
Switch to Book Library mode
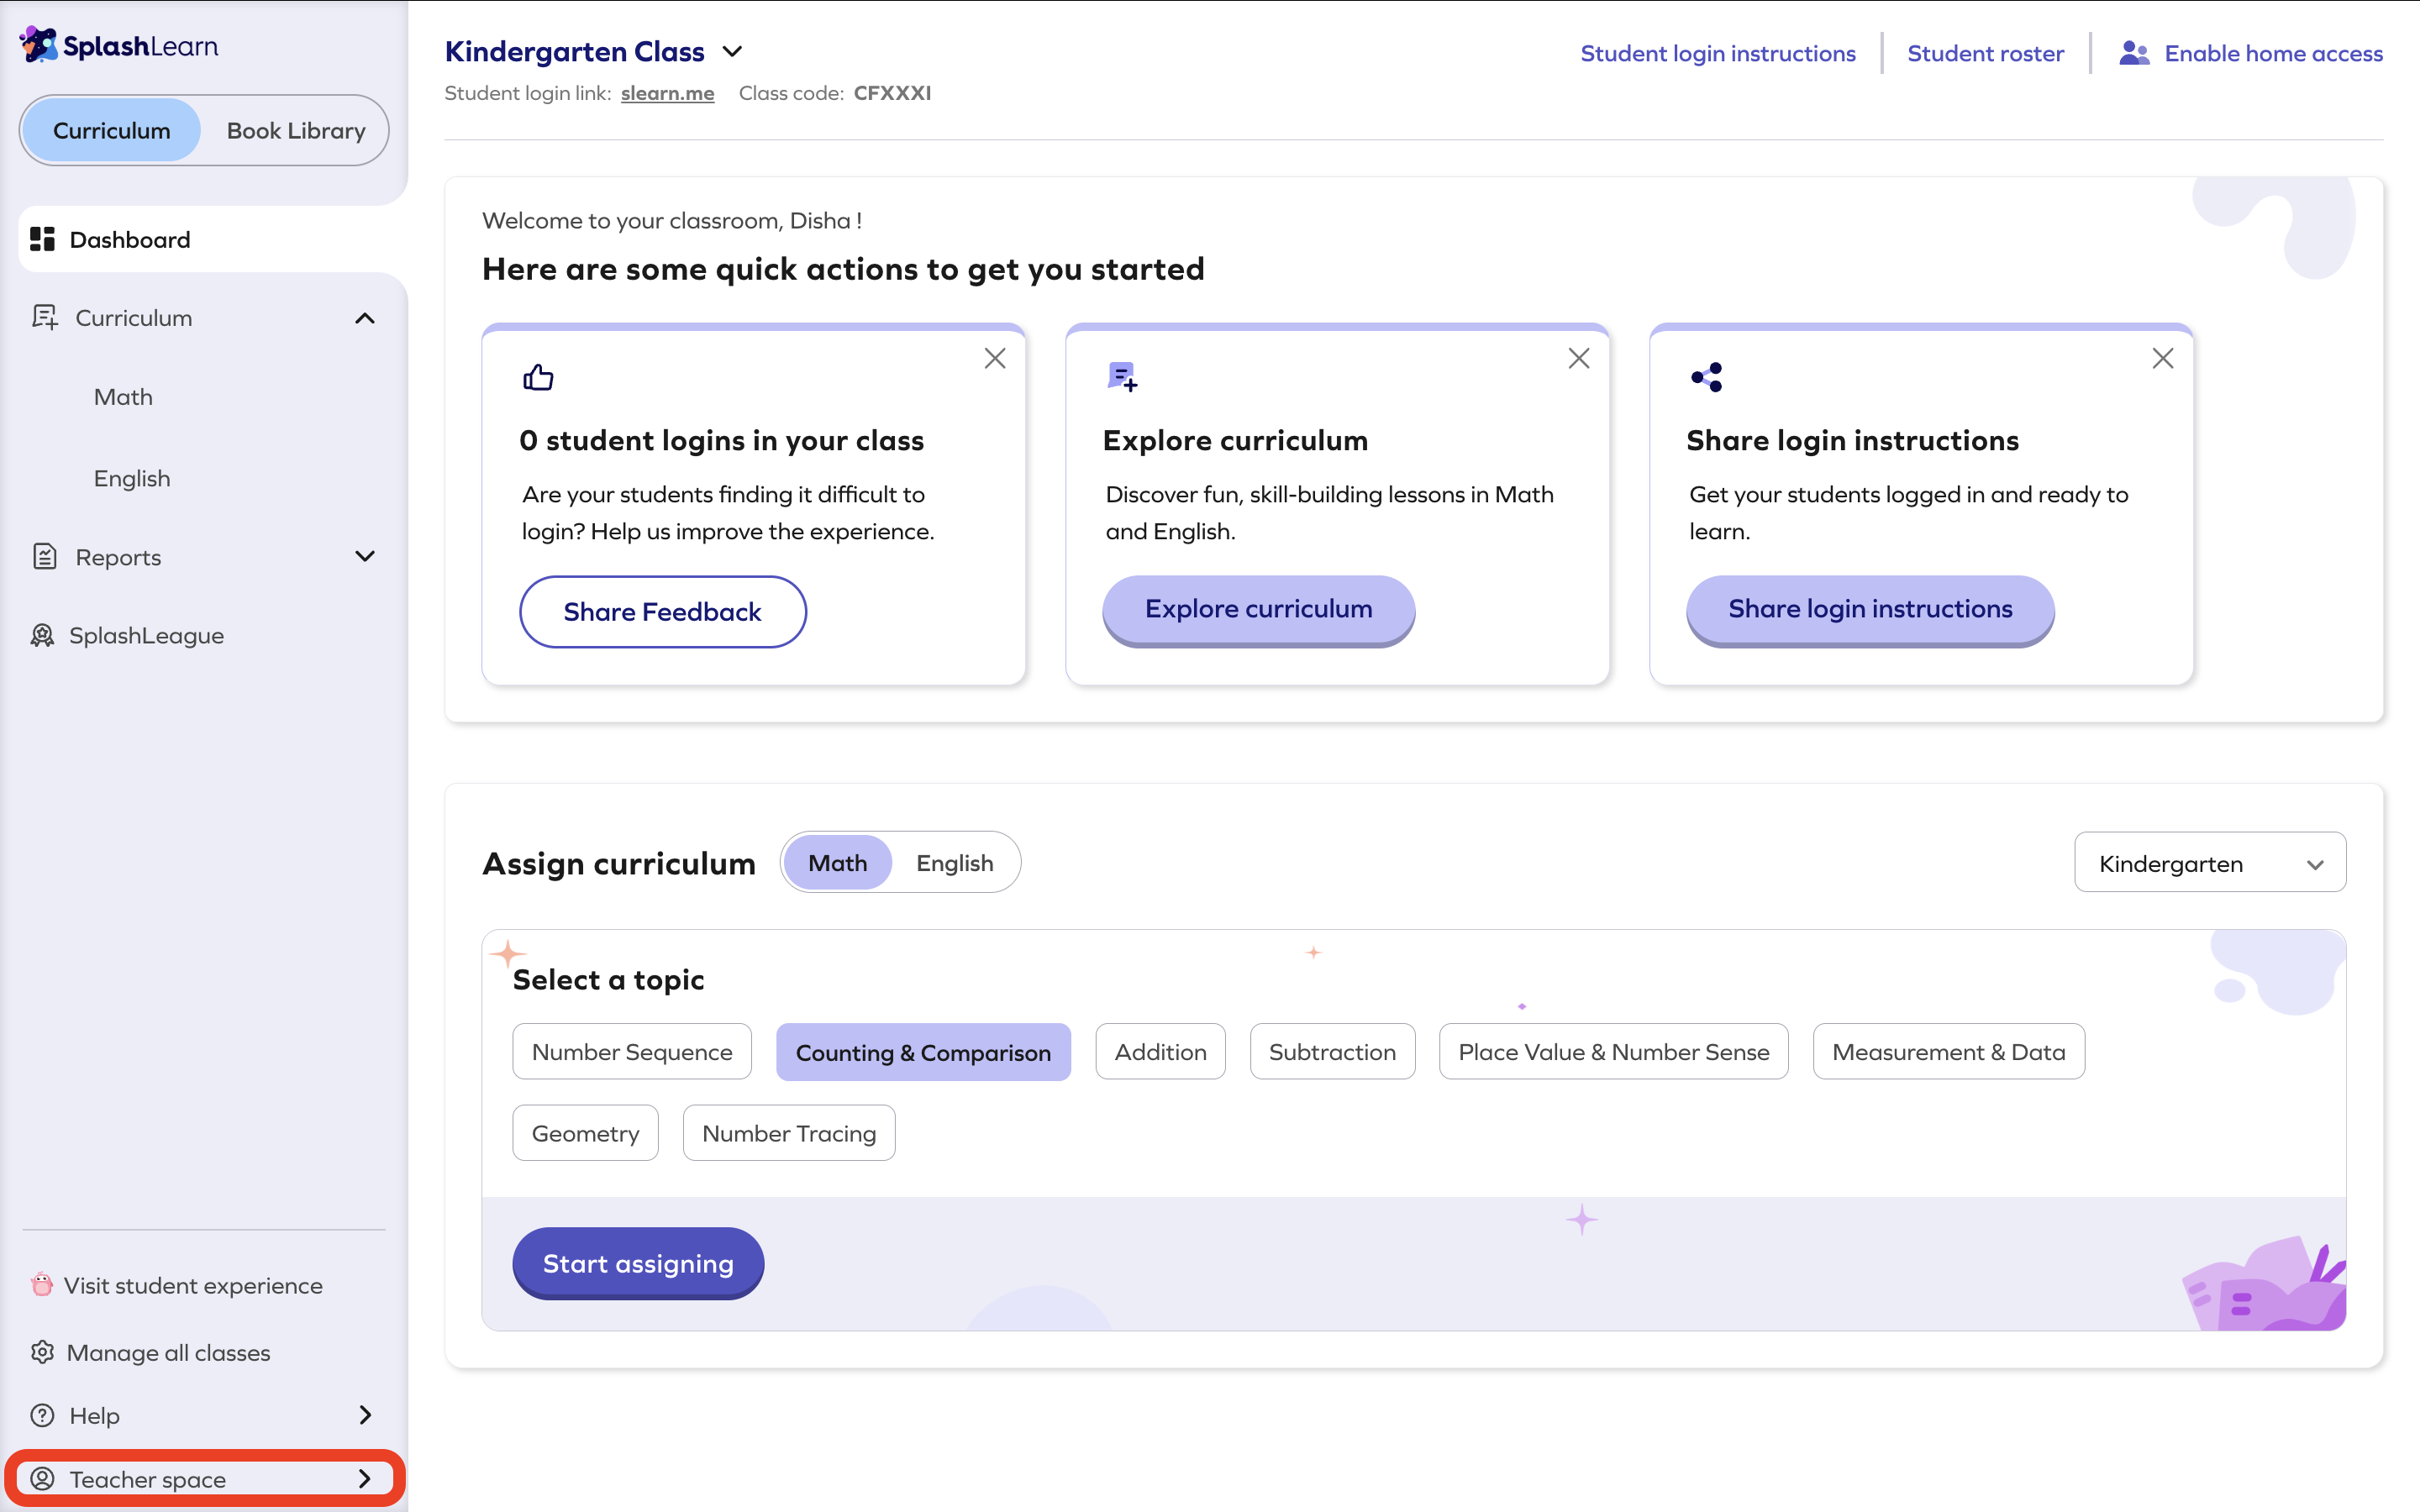(x=296, y=130)
